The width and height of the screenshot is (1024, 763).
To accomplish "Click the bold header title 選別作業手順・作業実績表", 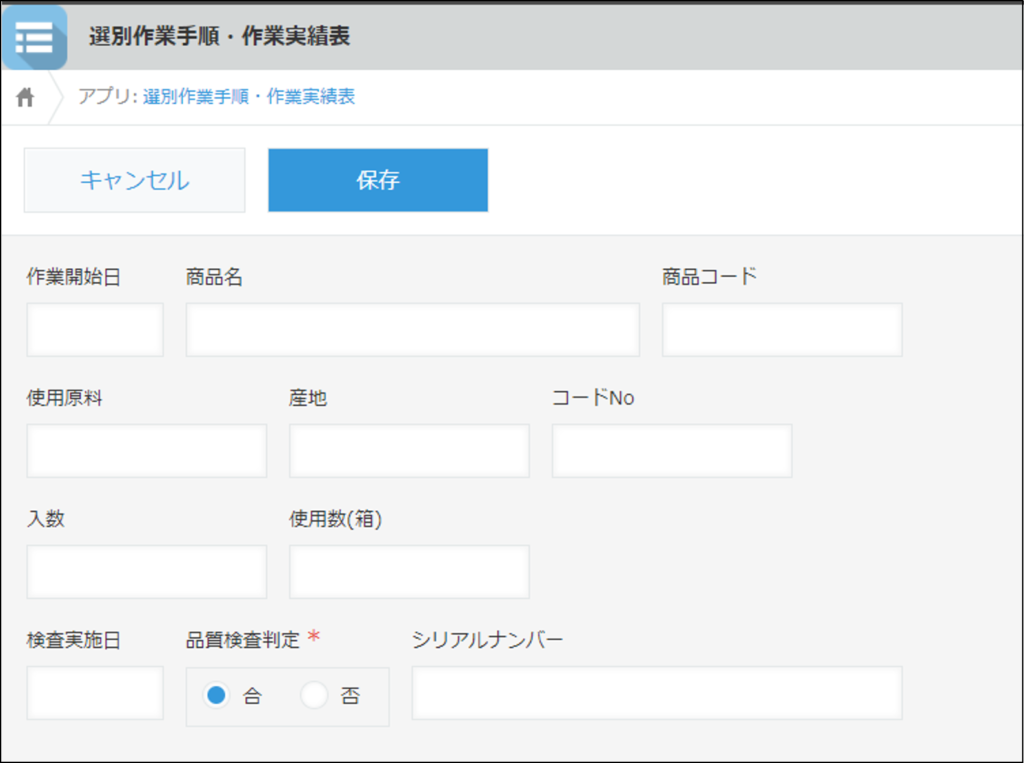I will coord(219,37).
